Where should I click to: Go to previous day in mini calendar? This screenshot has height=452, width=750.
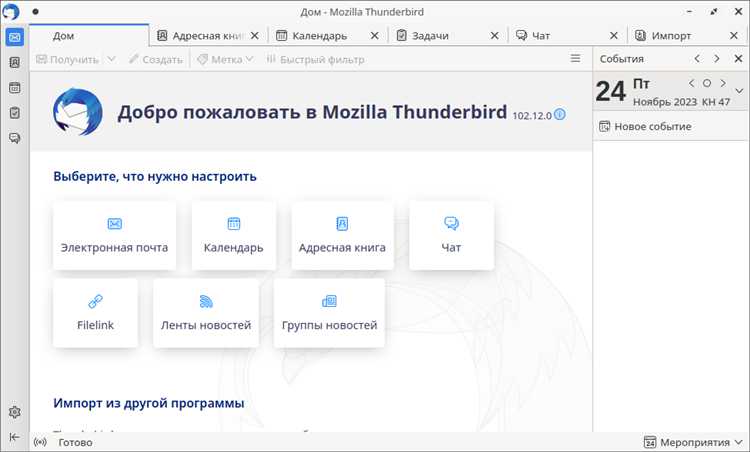click(691, 83)
